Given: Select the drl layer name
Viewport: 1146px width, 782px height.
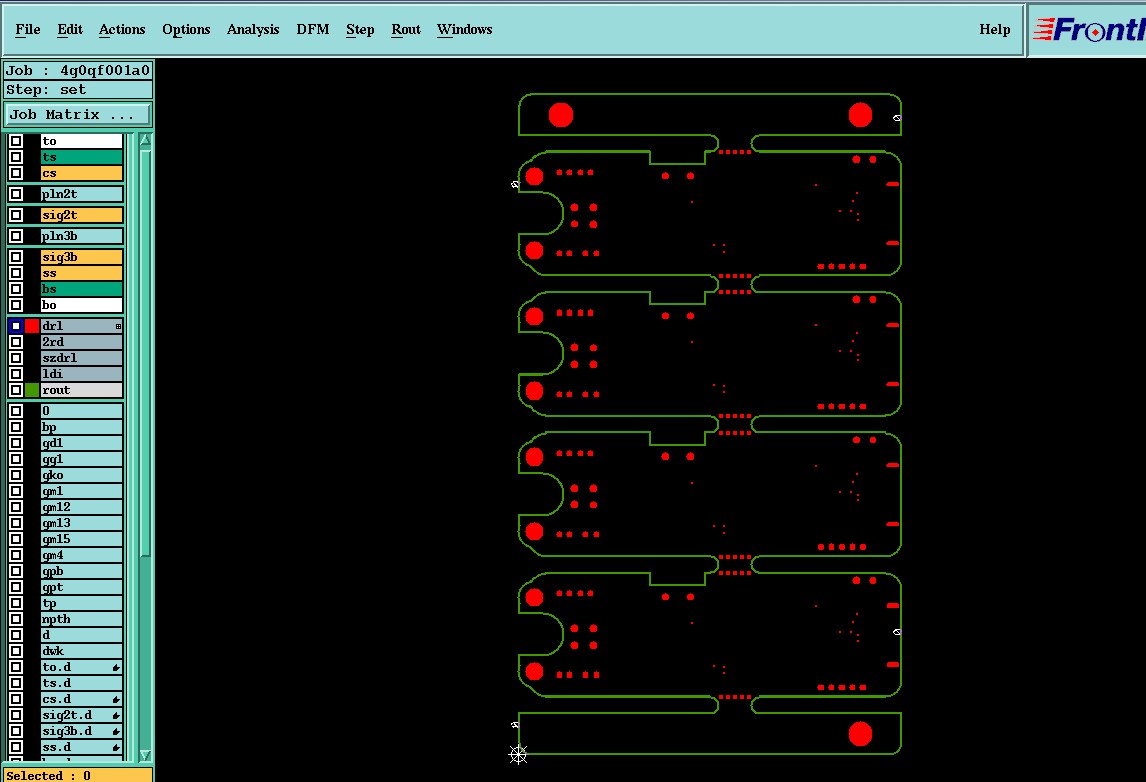Looking at the screenshot, I should tap(81, 326).
